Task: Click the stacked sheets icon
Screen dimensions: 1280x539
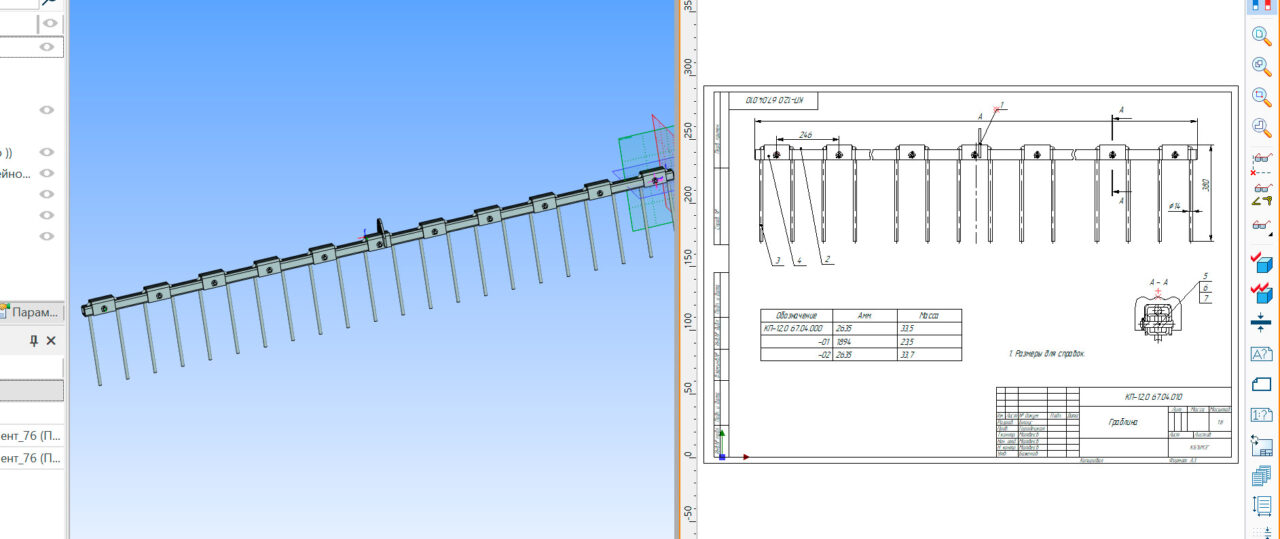Action: [1261, 477]
